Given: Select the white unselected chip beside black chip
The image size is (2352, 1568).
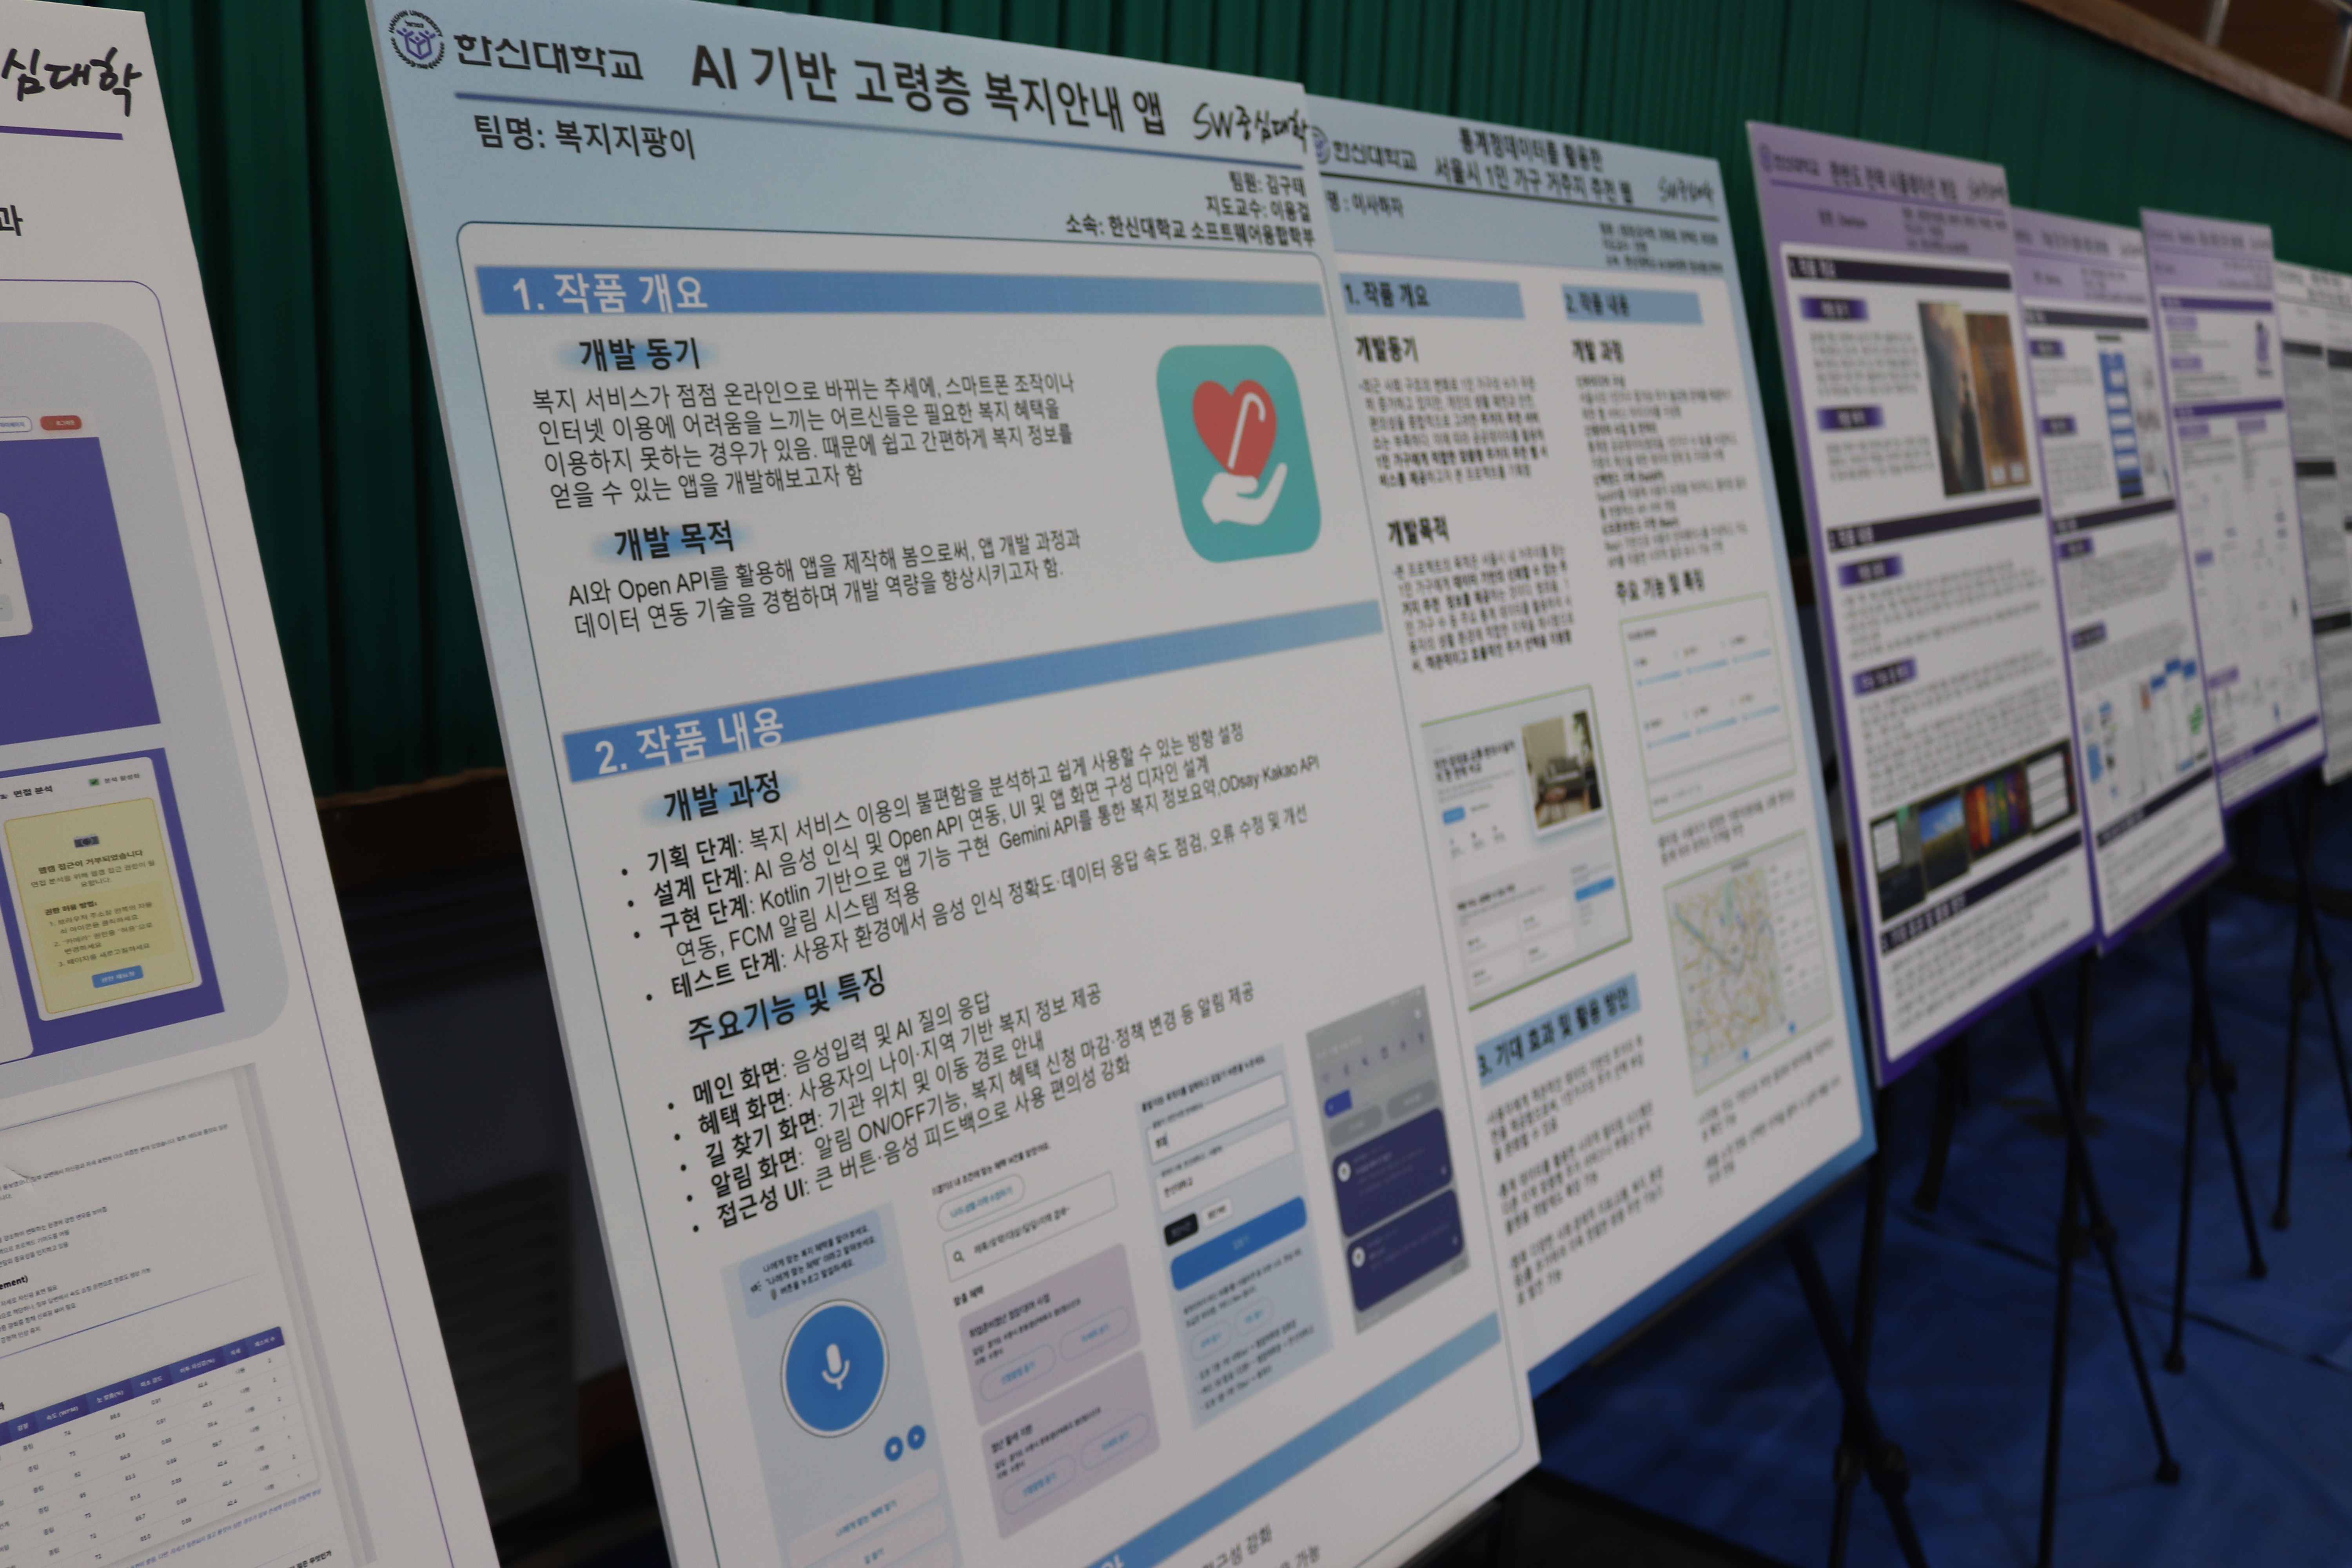Looking at the screenshot, I should pos(1217,1212).
